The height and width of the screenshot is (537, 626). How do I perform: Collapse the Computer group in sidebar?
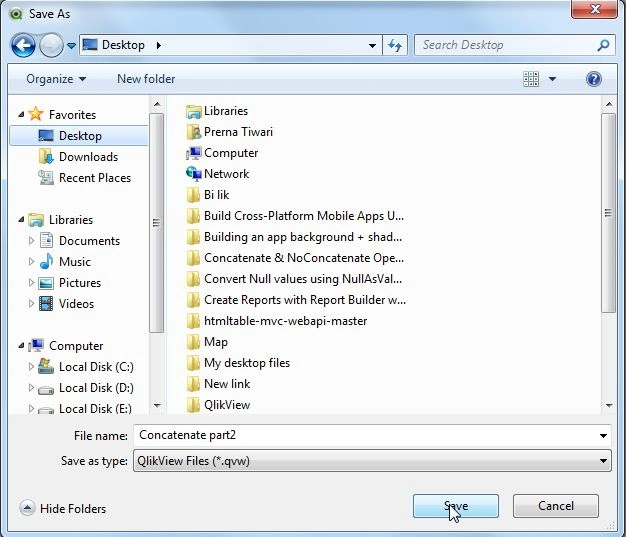coord(21,346)
